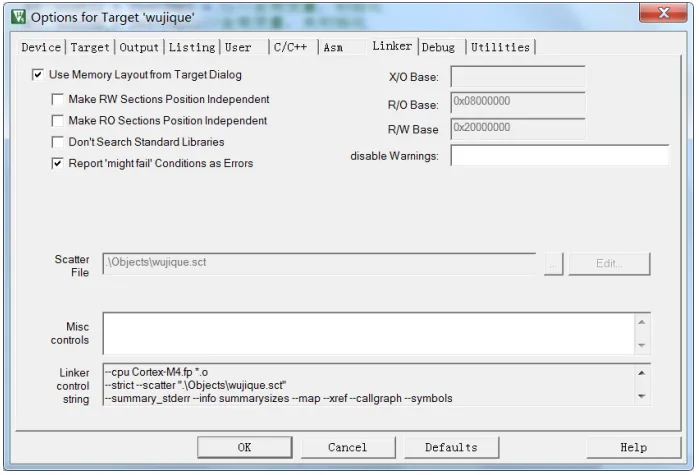The image size is (699, 475).
Task: Focus the disable Warnings input field
Action: point(559,155)
